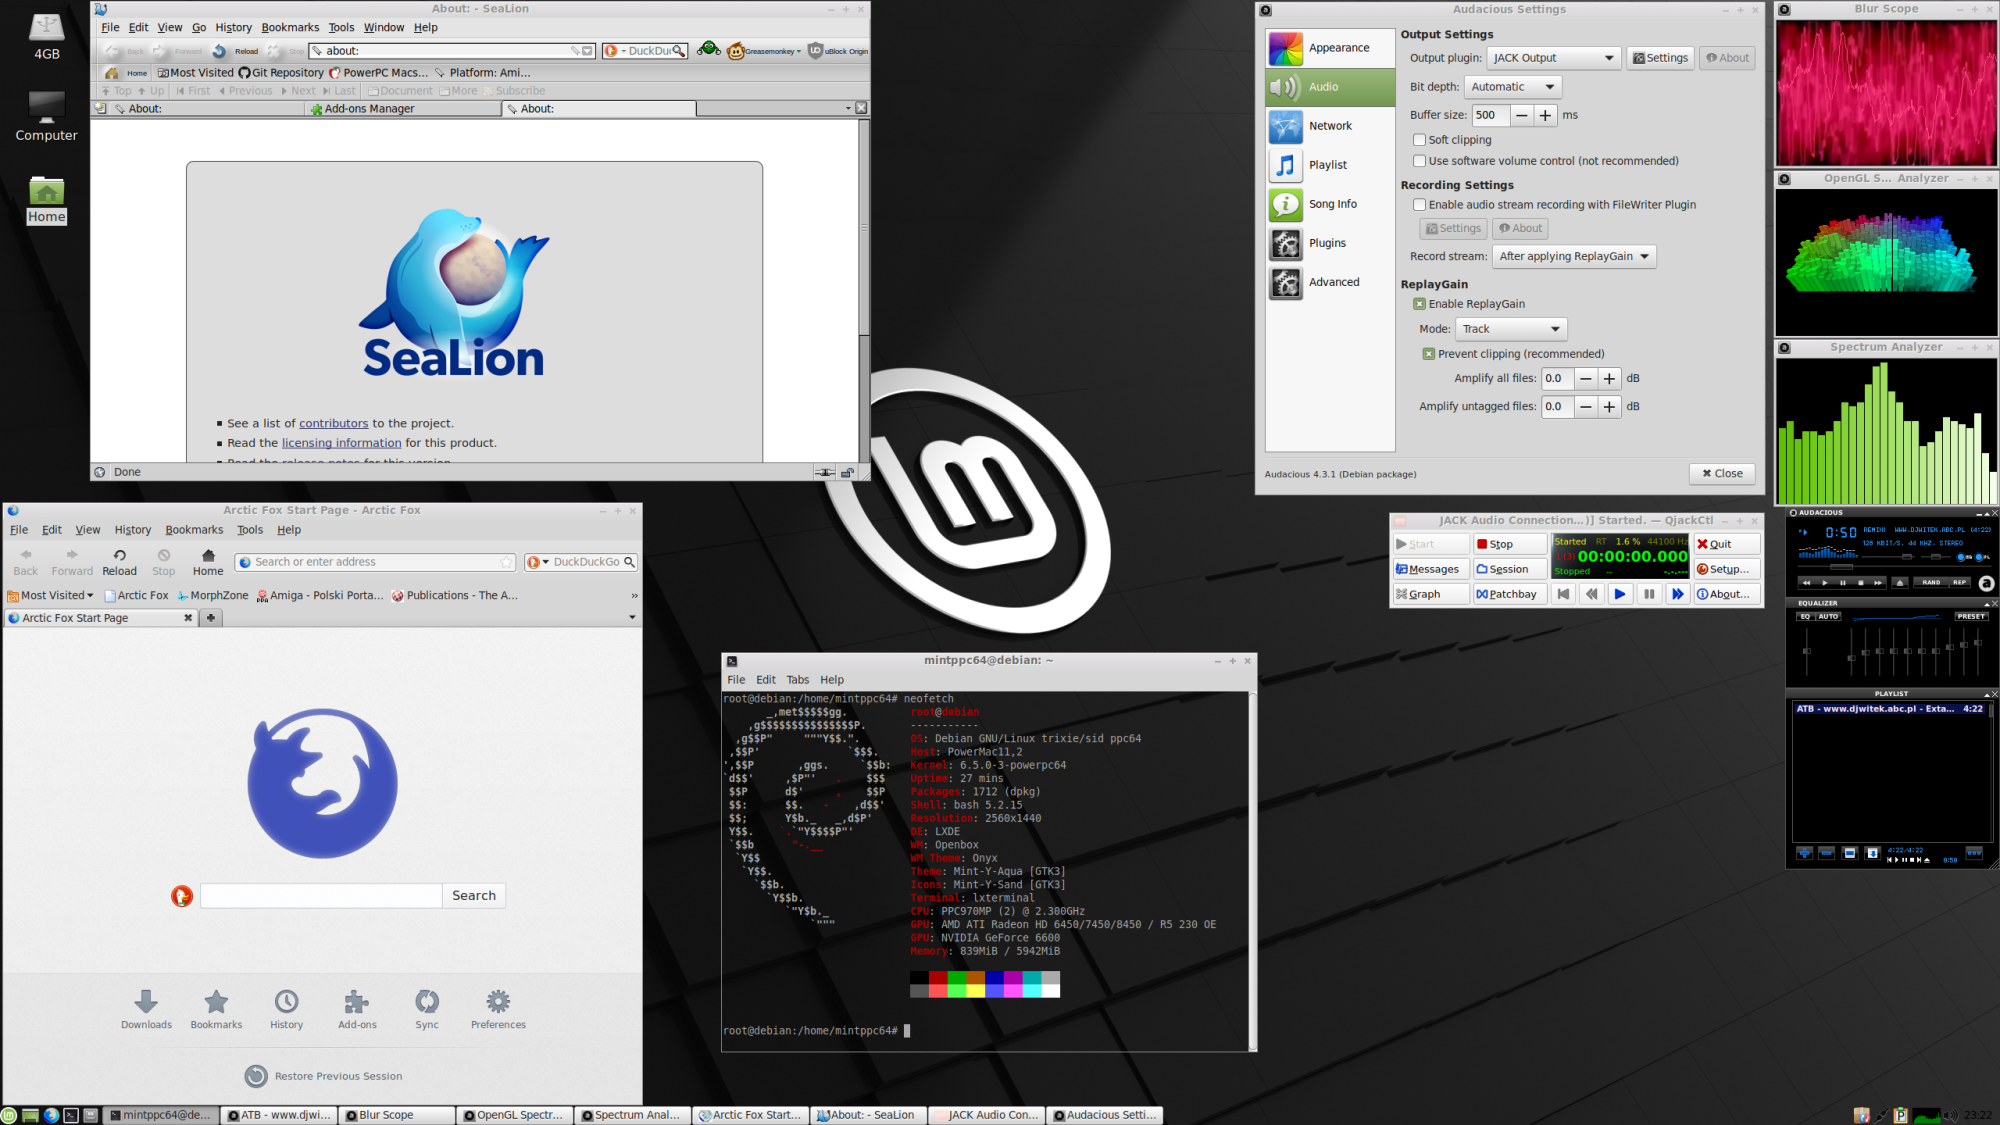Viewport: 2000px width, 1125px height.
Task: Select Playlist category in Audacious Settings
Action: (1329, 165)
